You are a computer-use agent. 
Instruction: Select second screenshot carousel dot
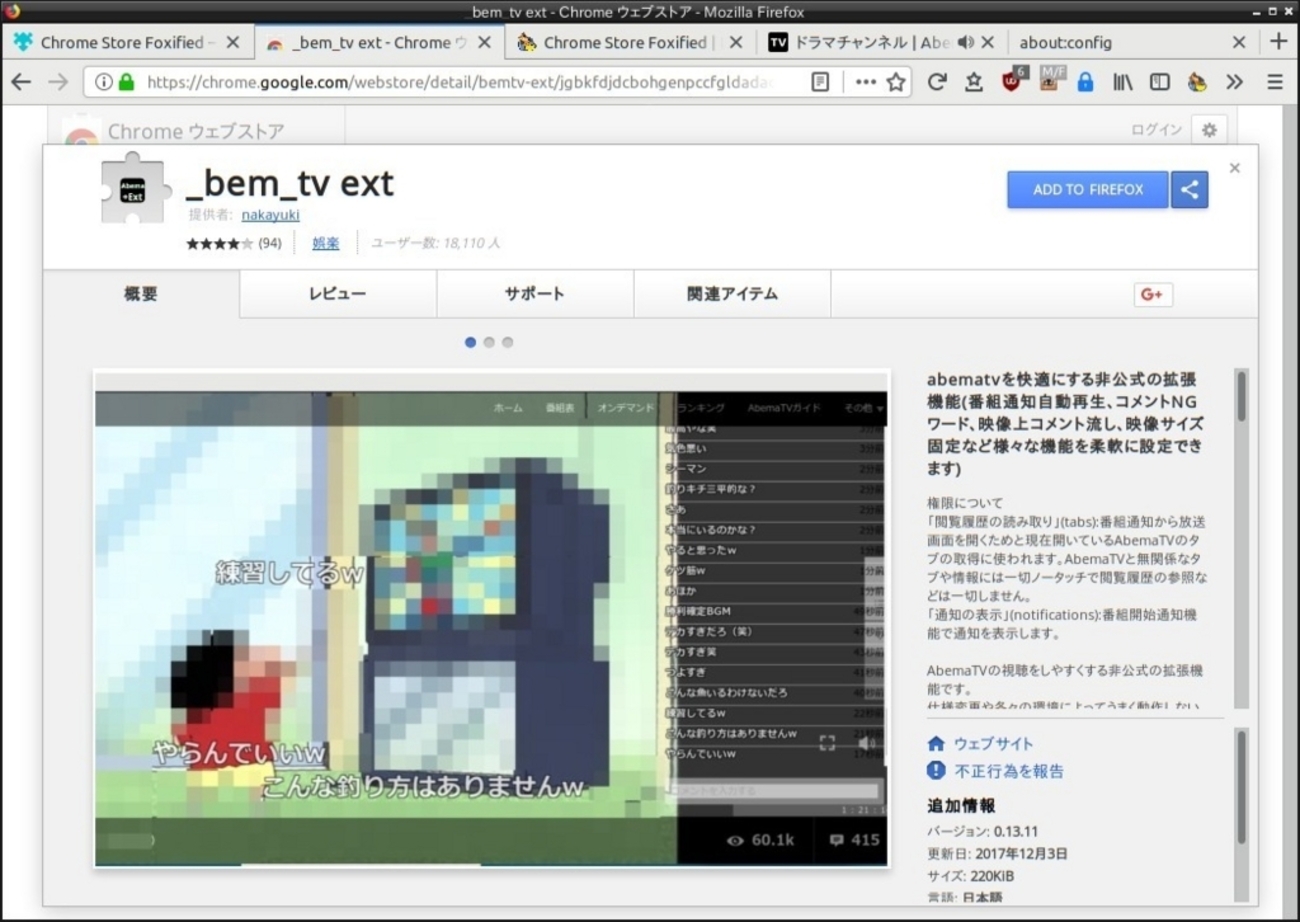[489, 342]
